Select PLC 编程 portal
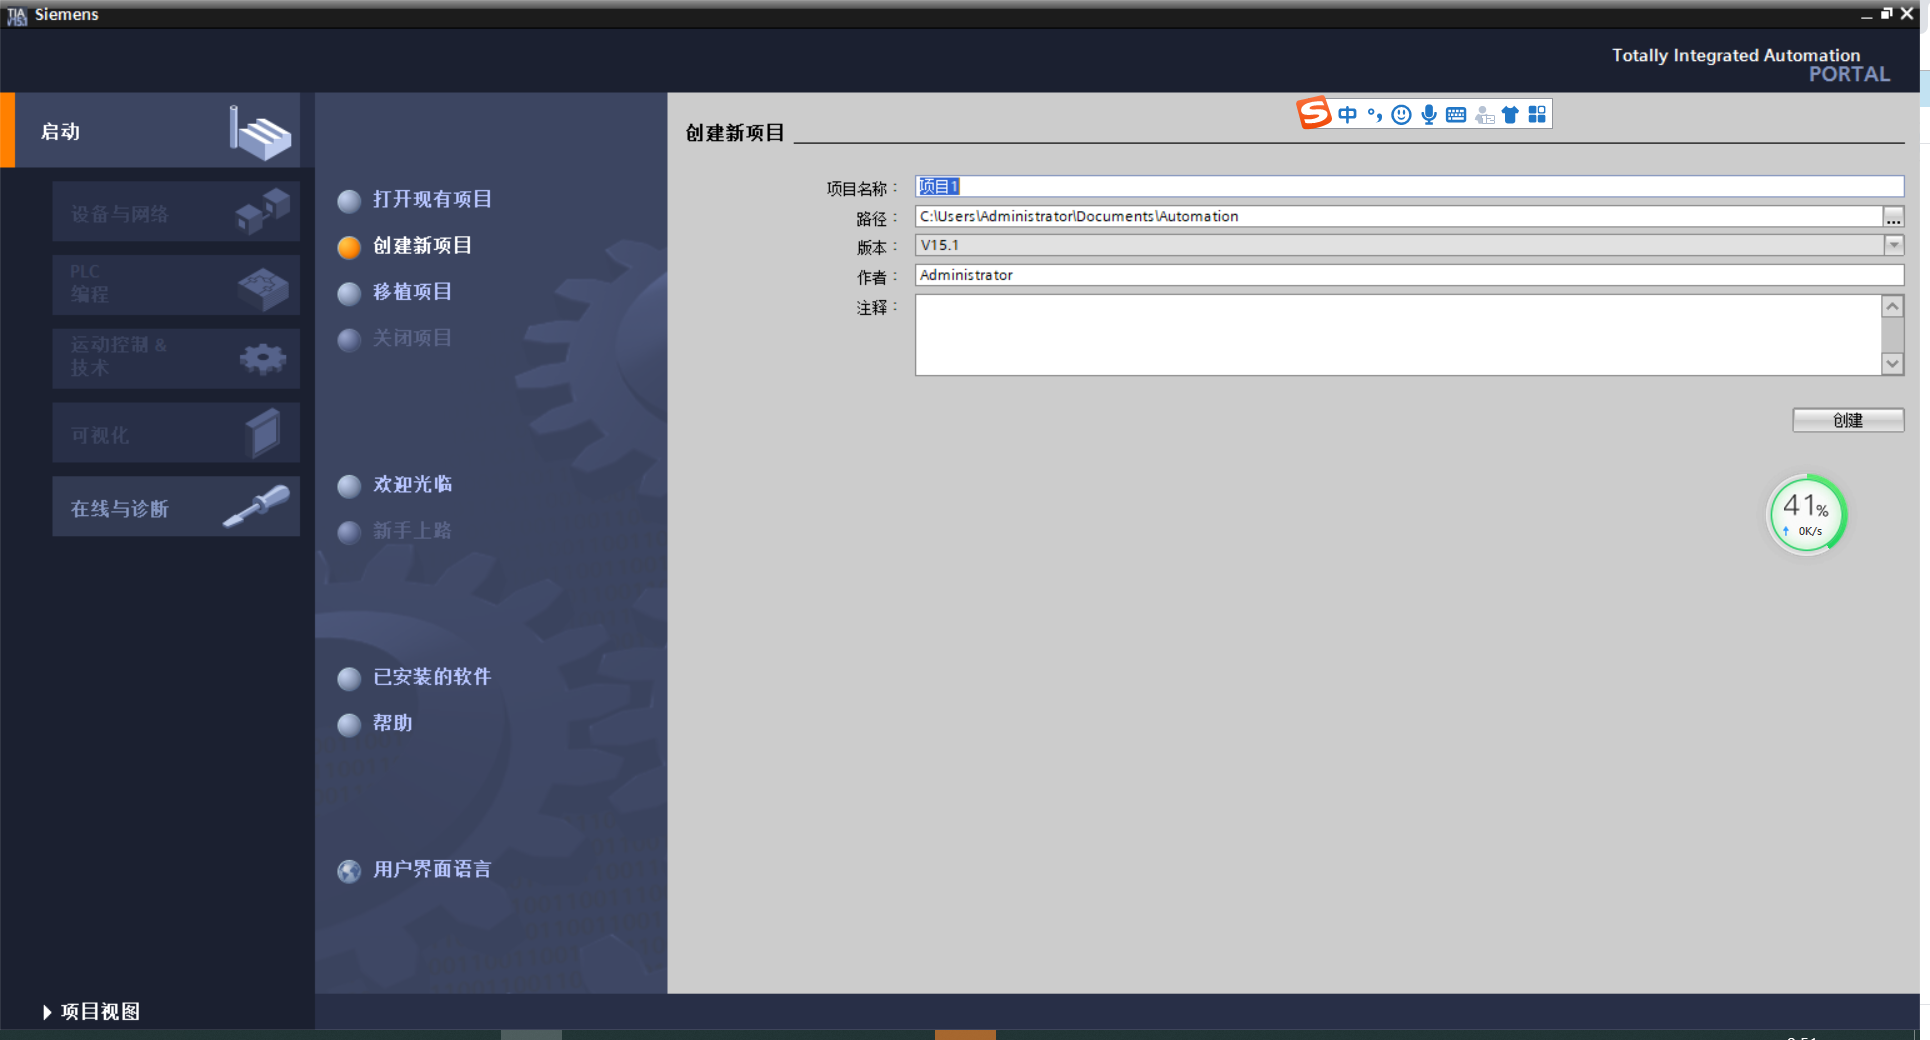The image size is (1930, 1040). pyautogui.click(x=176, y=285)
